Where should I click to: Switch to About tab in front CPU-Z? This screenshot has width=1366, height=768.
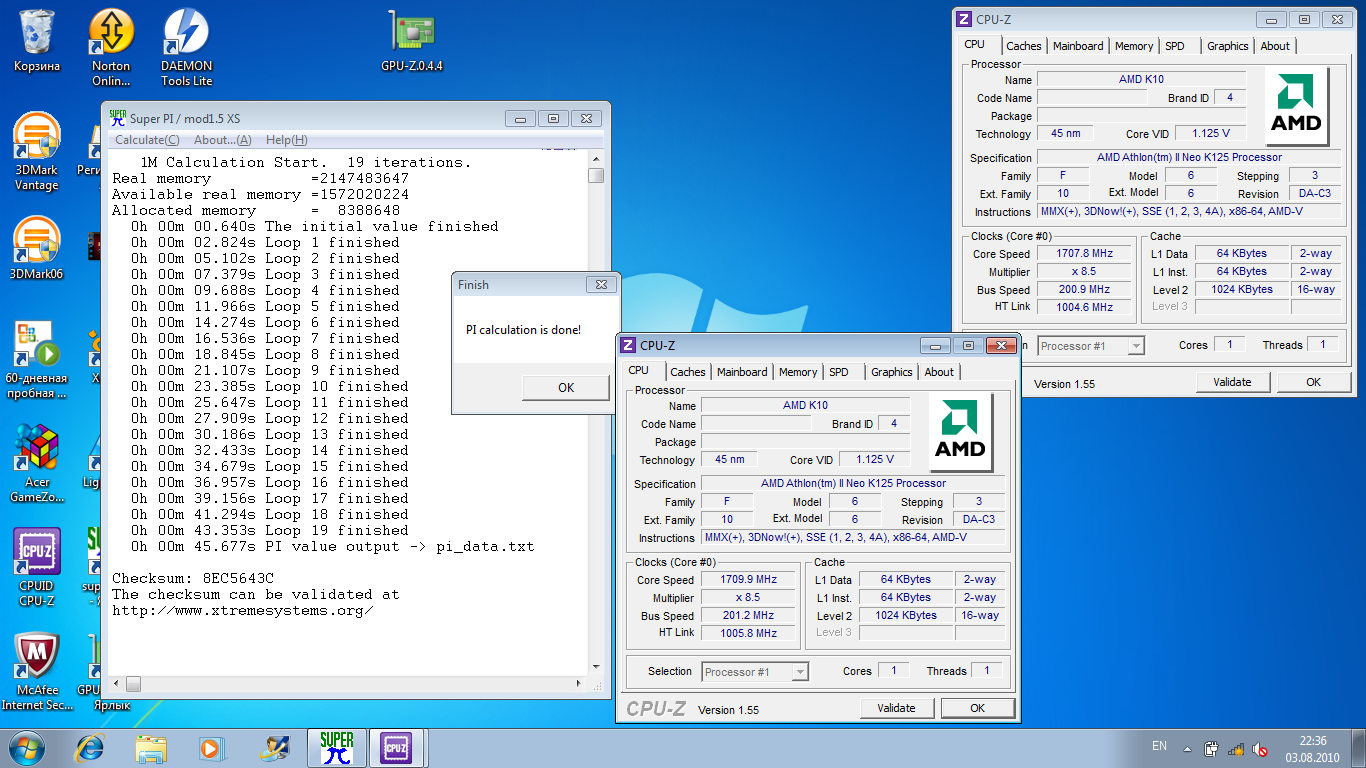939,372
